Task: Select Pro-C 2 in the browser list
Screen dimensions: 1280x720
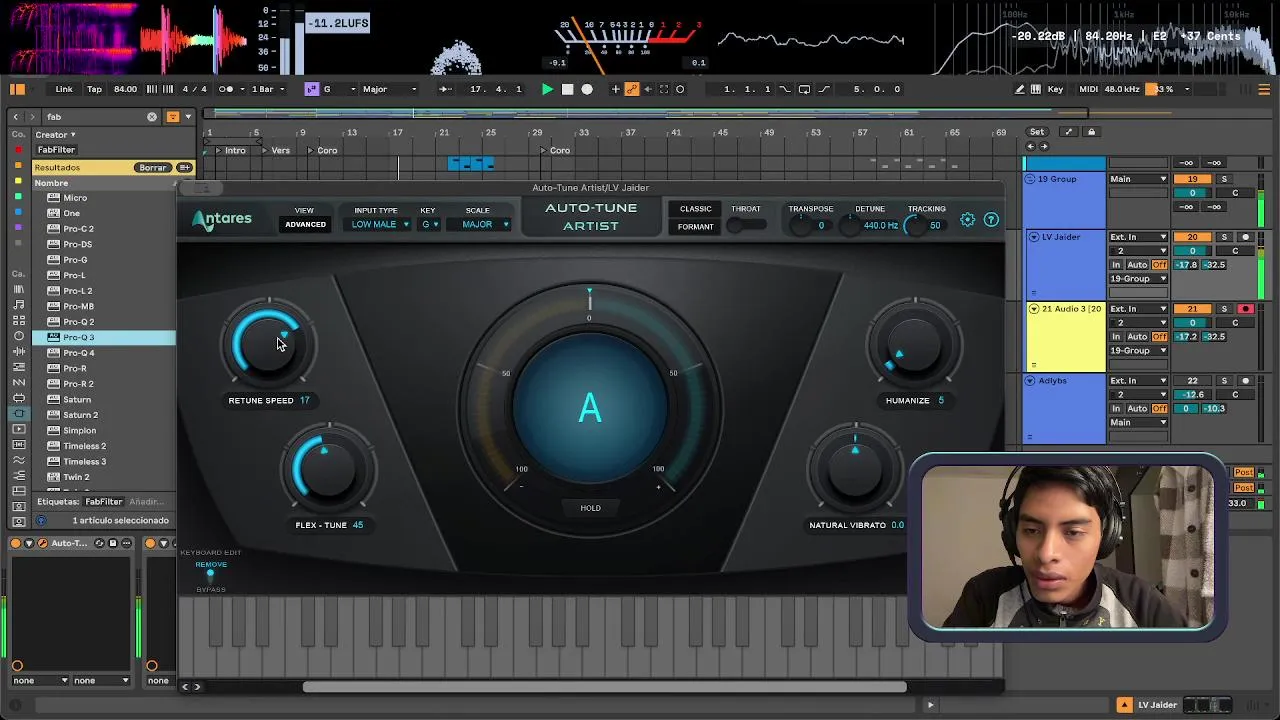Action: tap(104, 229)
